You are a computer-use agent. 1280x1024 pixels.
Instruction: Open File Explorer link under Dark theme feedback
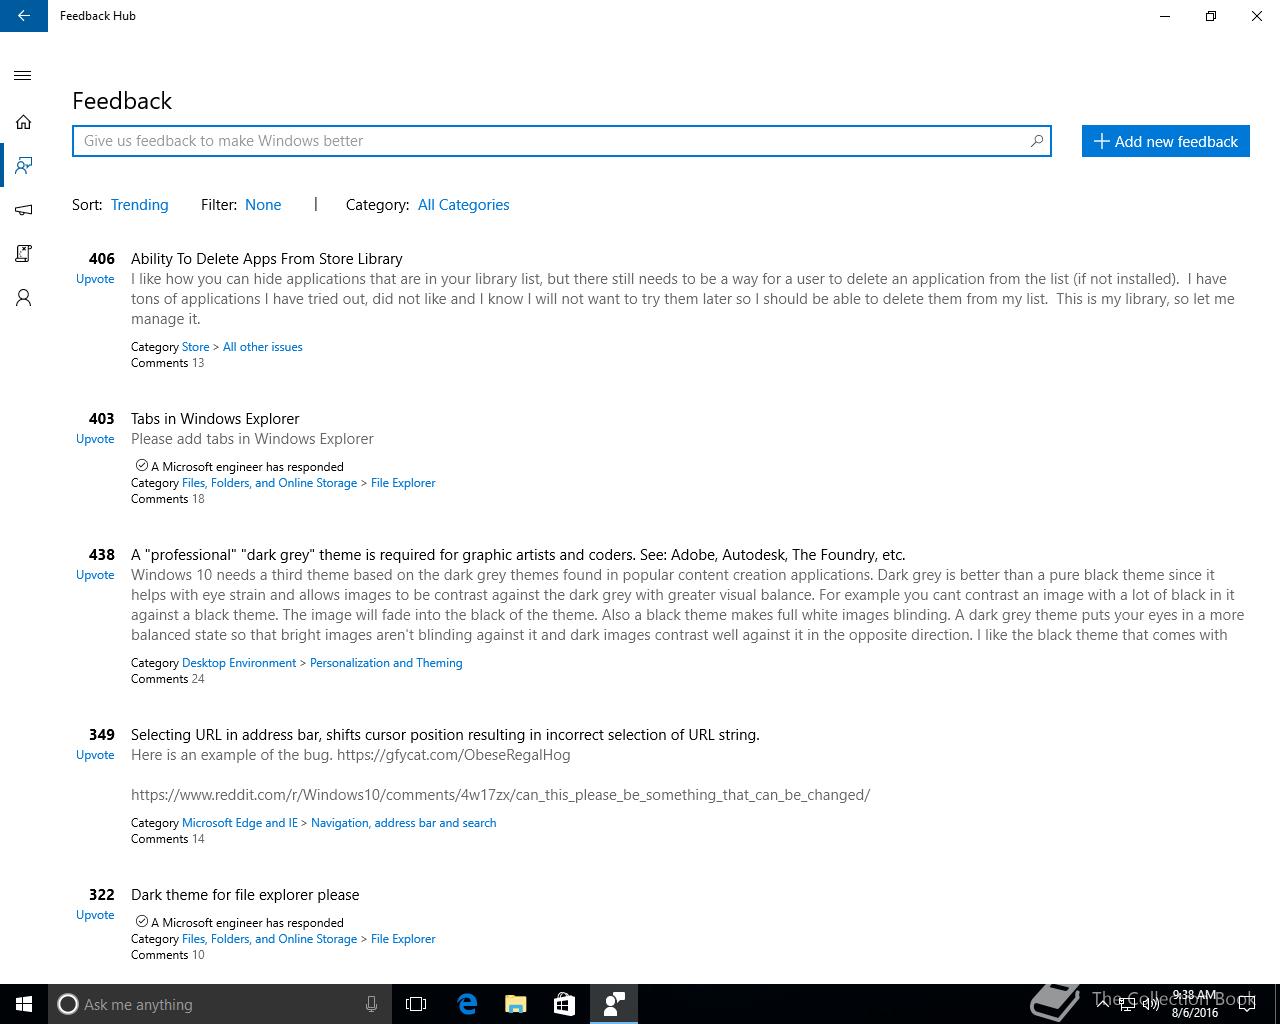click(403, 939)
